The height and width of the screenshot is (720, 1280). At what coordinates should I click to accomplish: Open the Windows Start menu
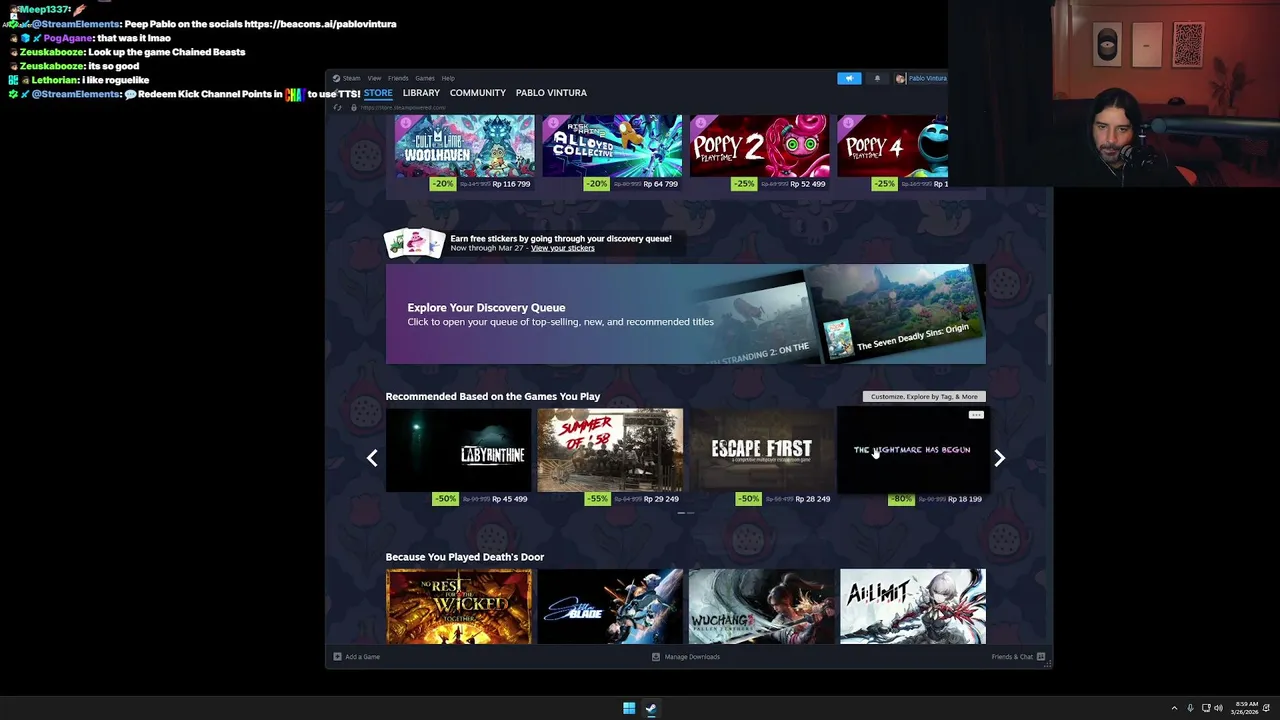629,708
